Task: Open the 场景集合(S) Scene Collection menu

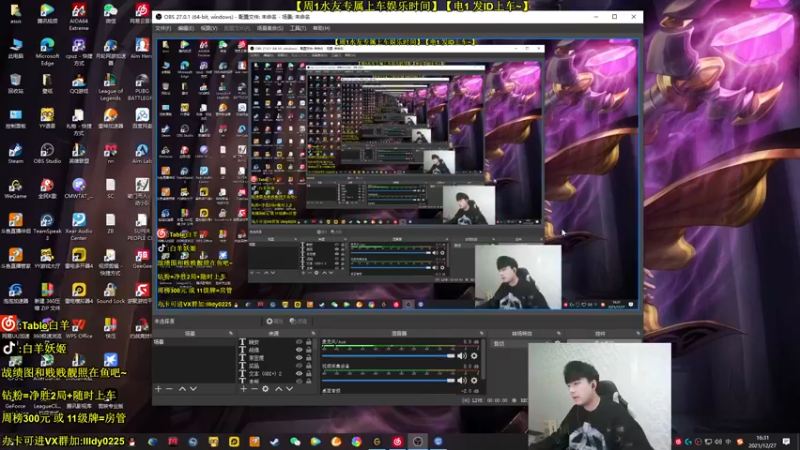Action: (x=270, y=28)
